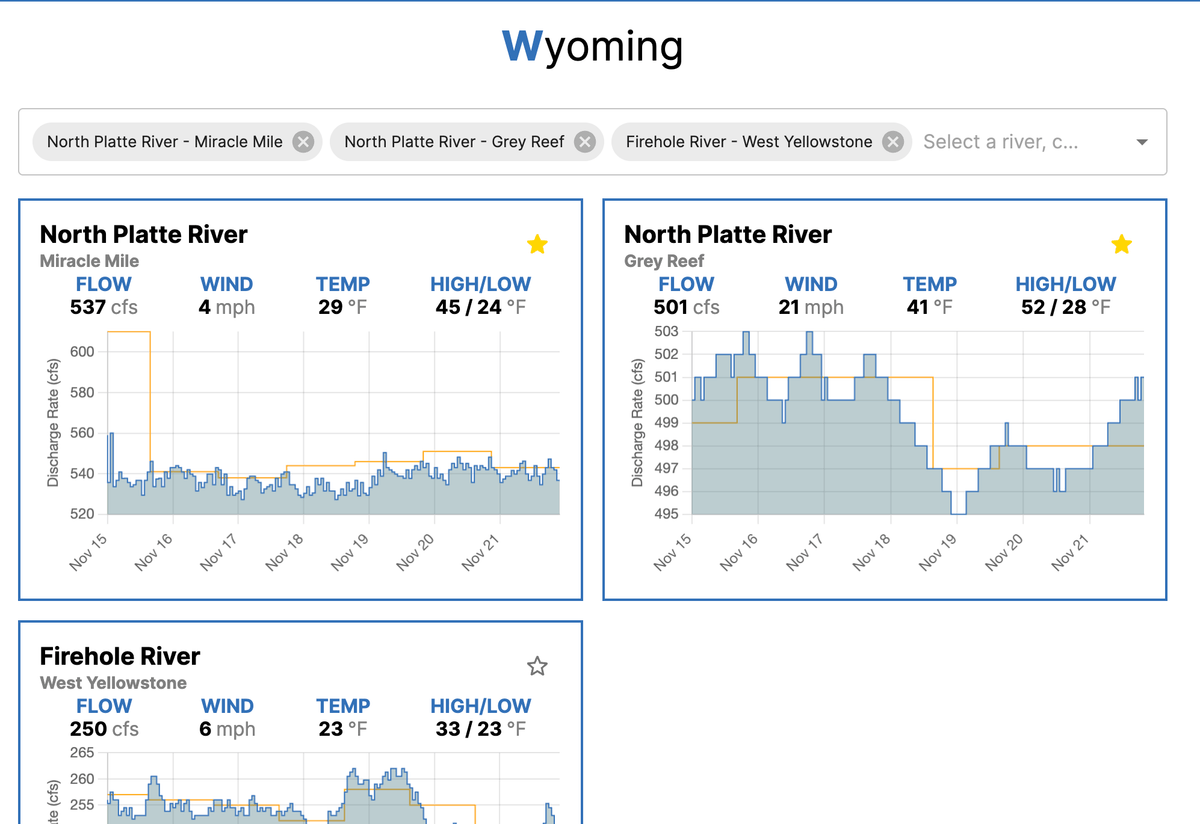Click inside the 'Select a river' search field
Screen dimensions: 1200x824
pos(1000,141)
